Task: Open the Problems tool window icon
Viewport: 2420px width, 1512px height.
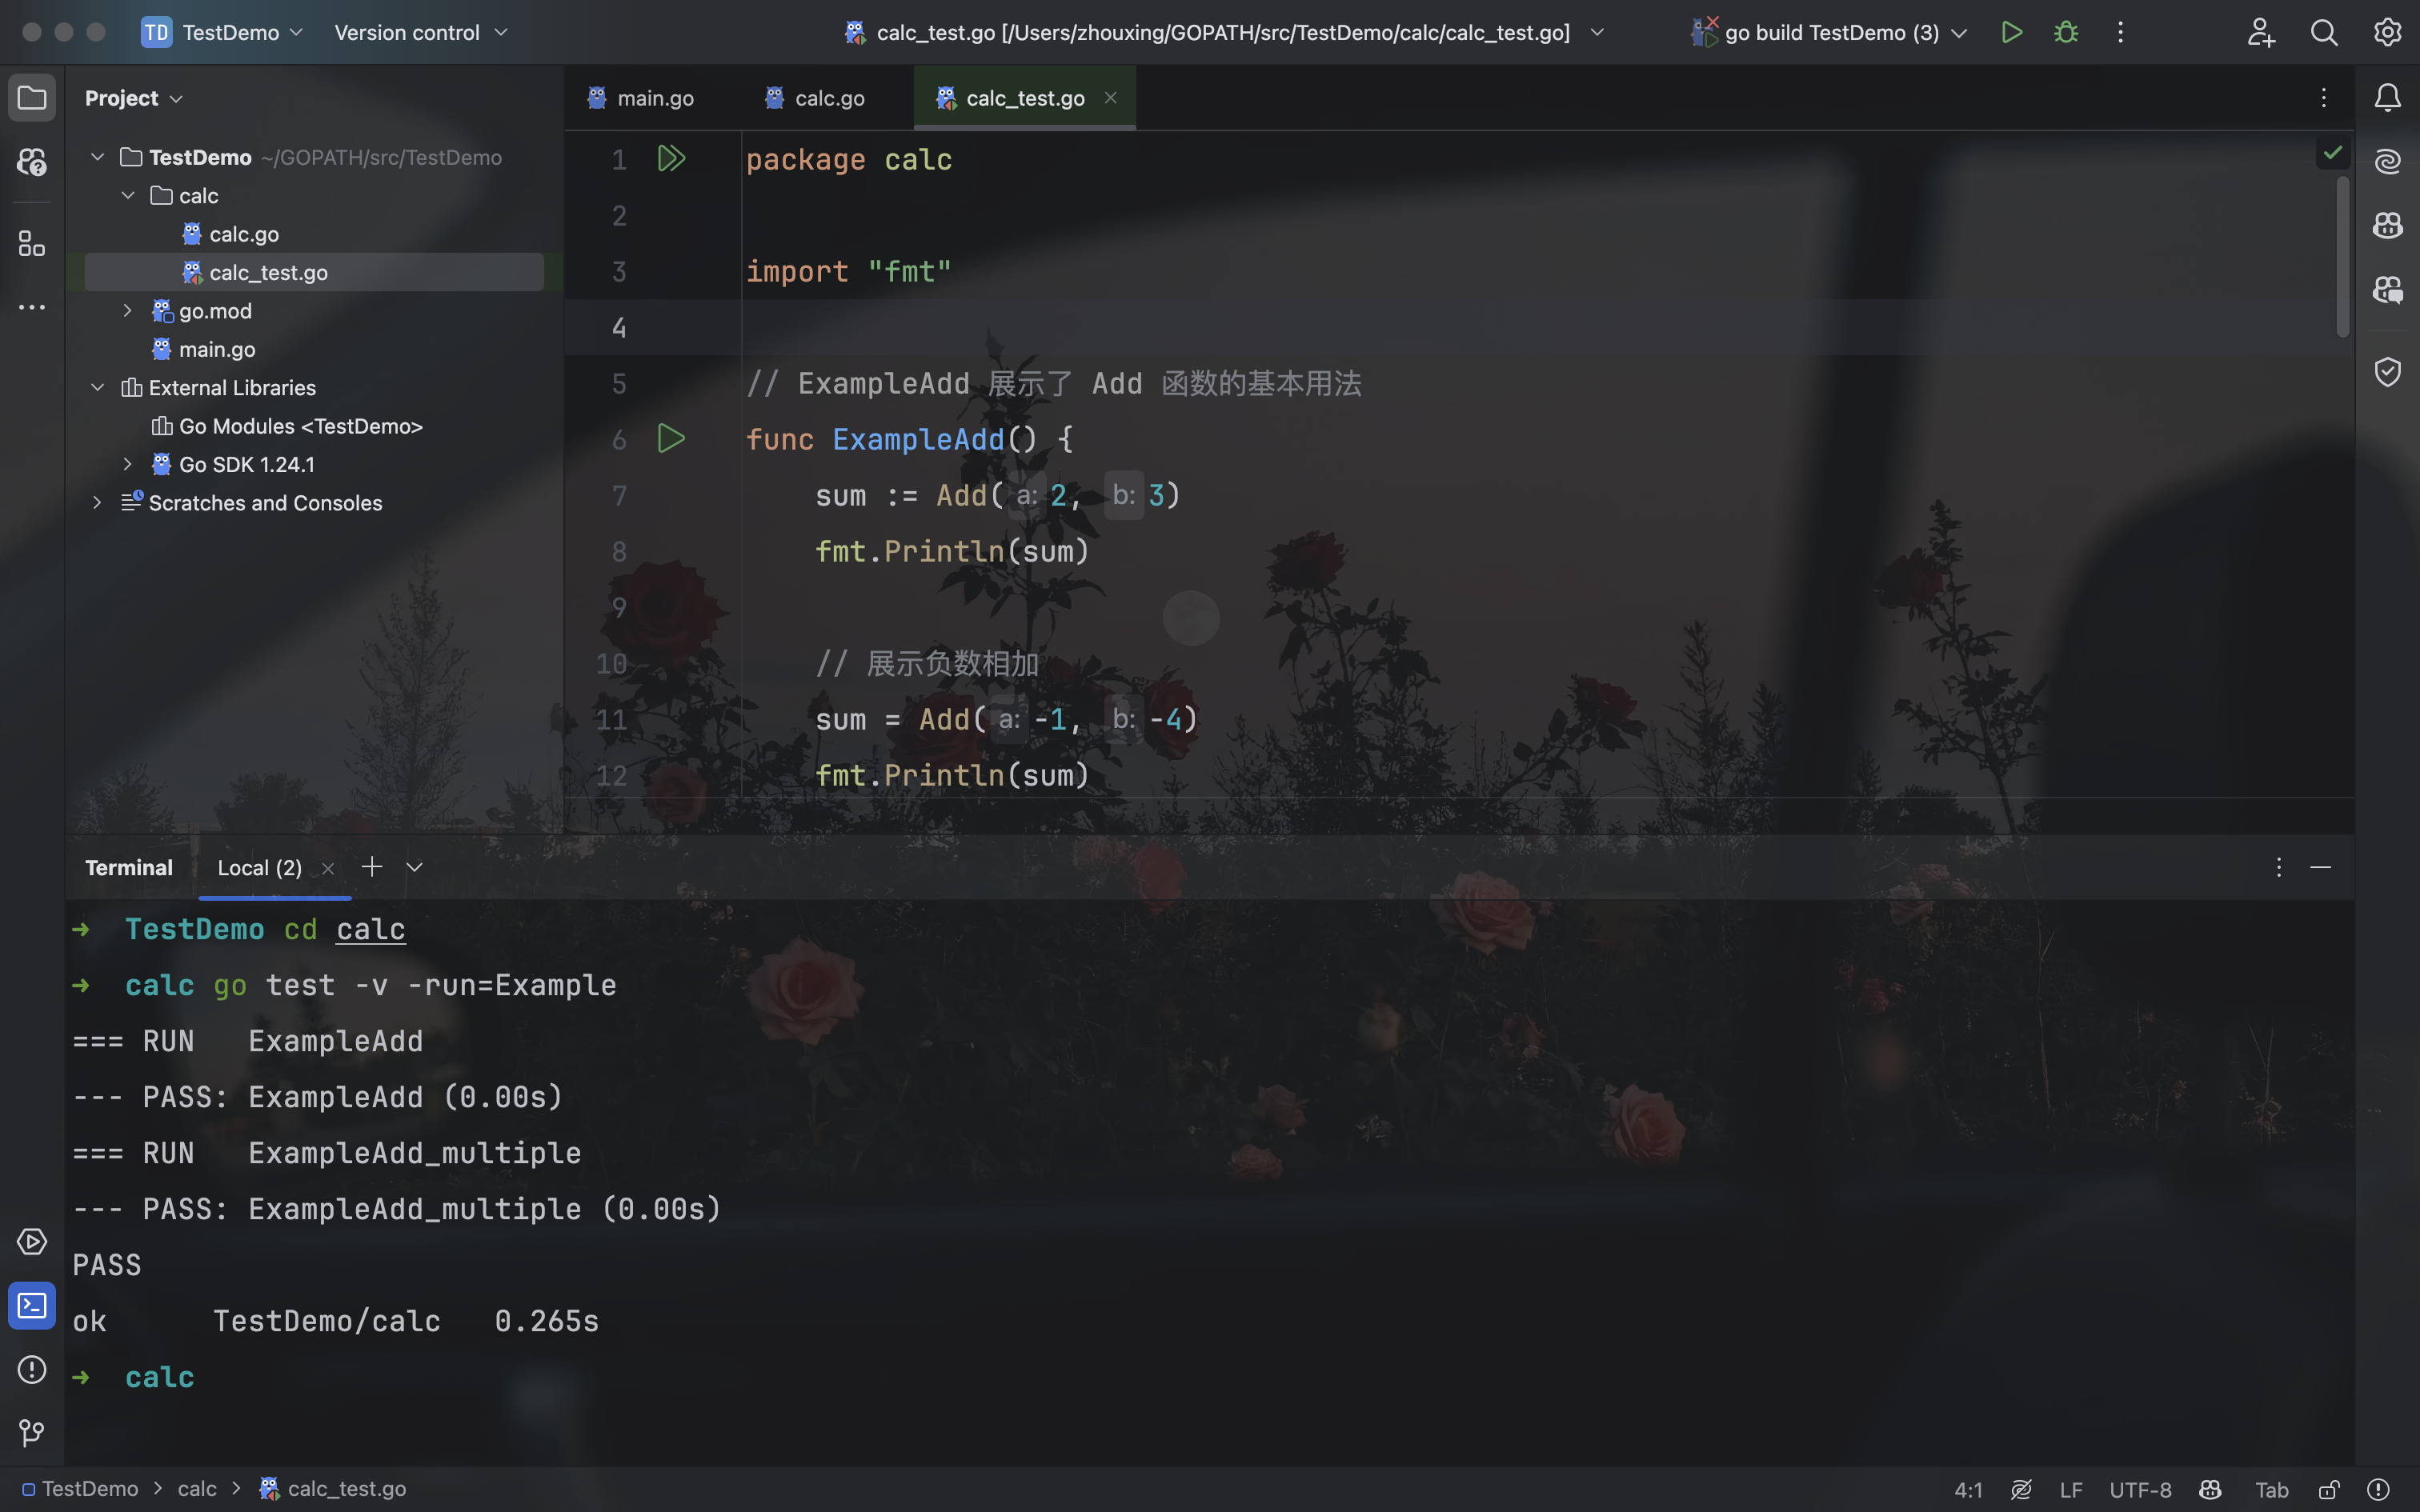Action: [32, 1369]
